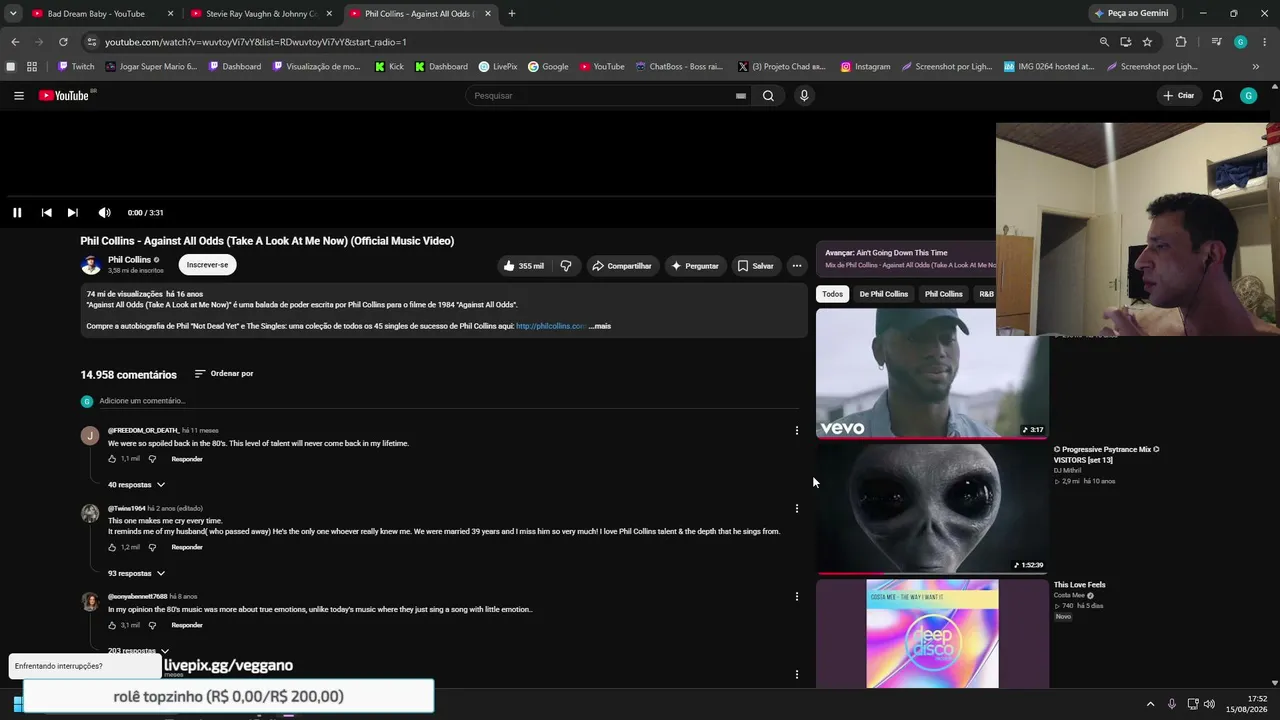Reply to the @Twins1964 comment
Image resolution: width=1280 pixels, height=720 pixels.
tap(187, 547)
